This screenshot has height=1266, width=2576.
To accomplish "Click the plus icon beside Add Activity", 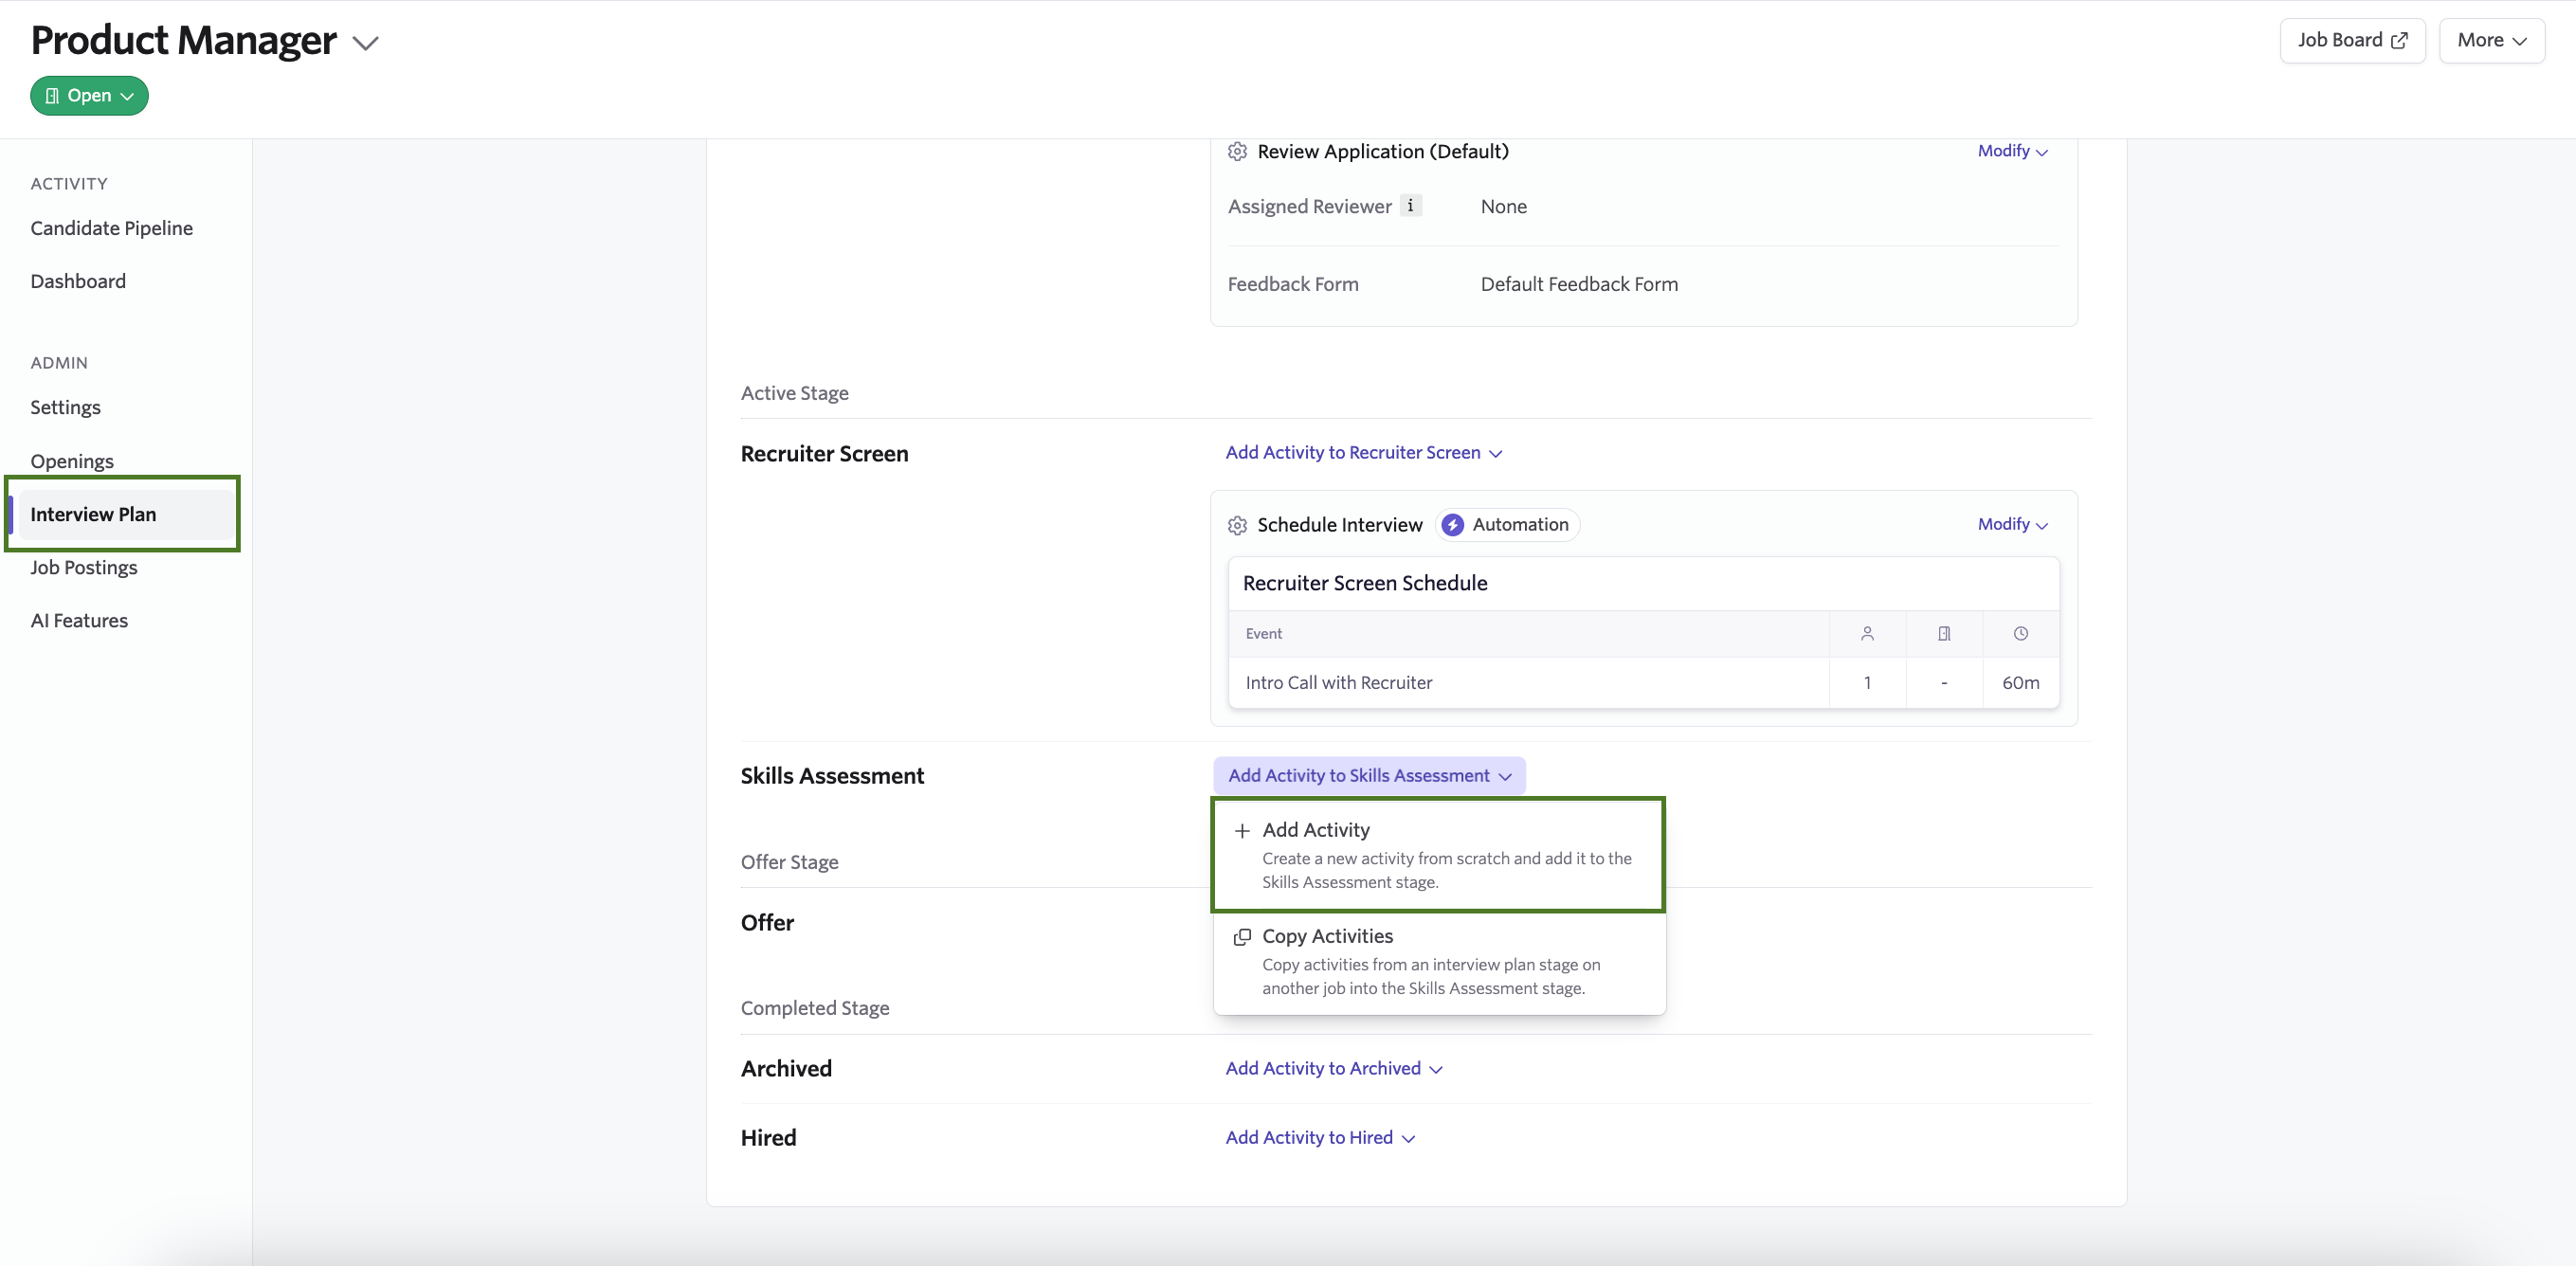I will pos(1242,830).
